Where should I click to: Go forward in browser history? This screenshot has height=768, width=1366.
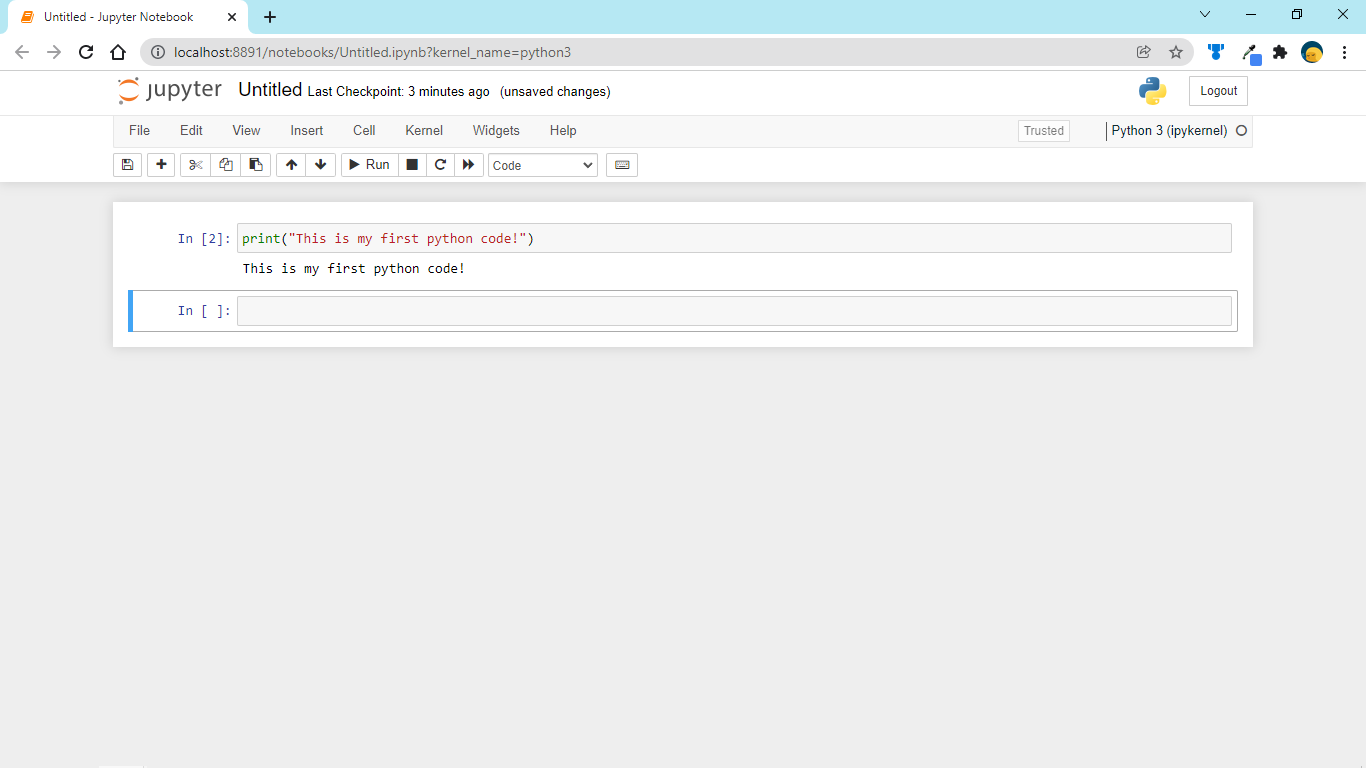tap(54, 52)
